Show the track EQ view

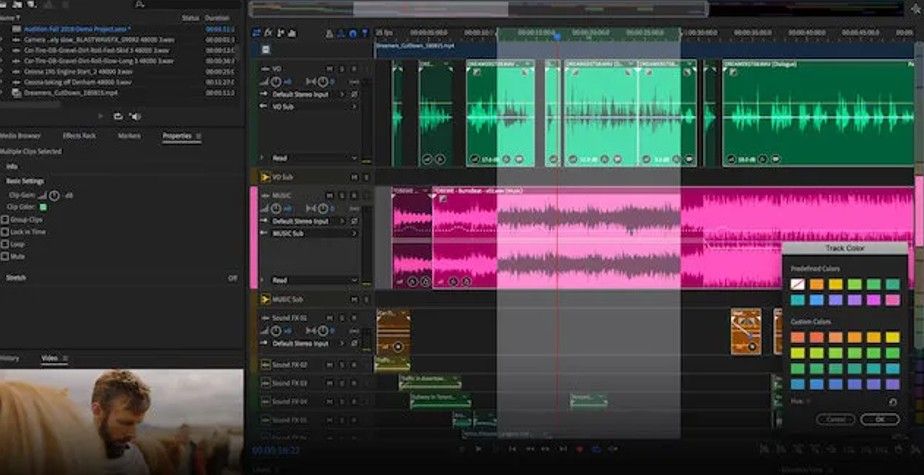pyautogui.click(x=292, y=33)
